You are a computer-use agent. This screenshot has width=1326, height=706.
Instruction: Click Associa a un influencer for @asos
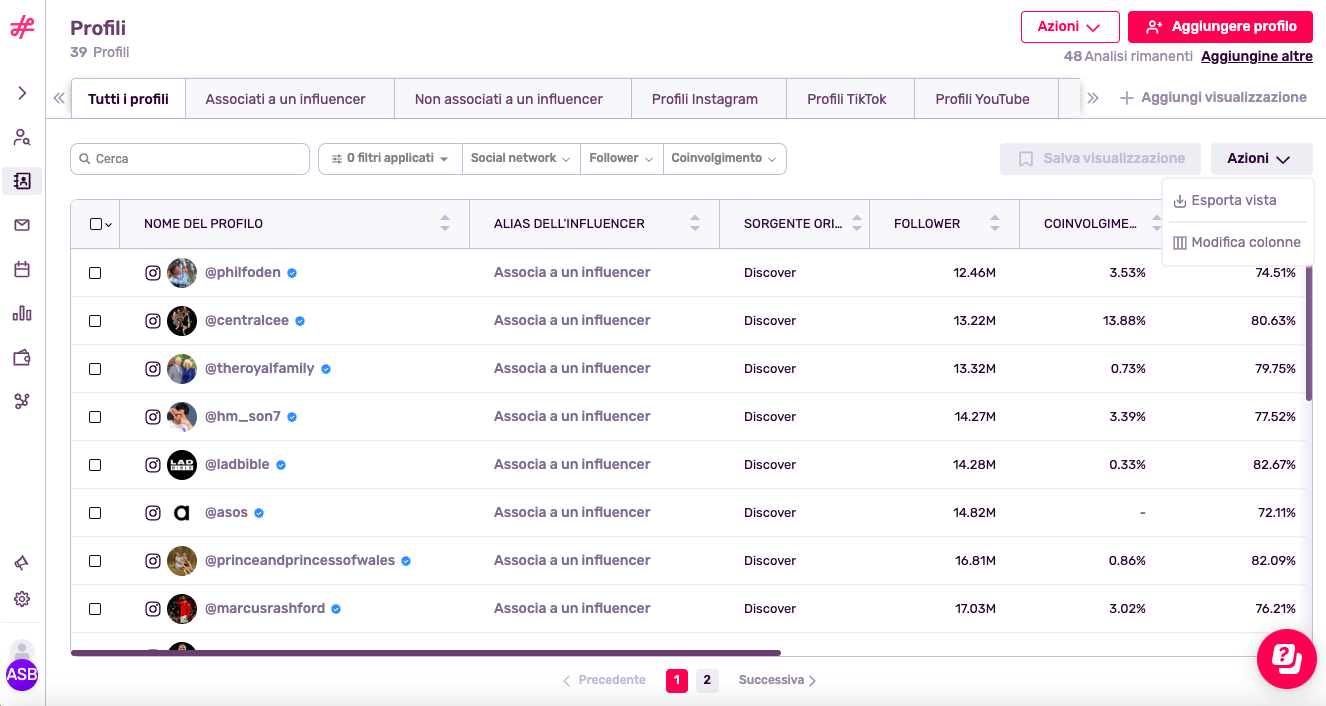[x=572, y=513]
